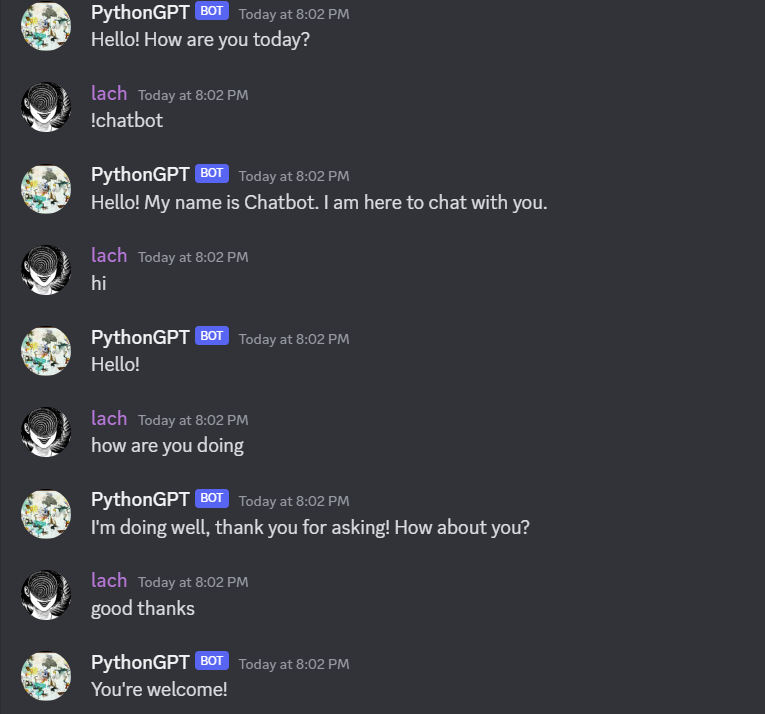Click lach username above '!chatbot' message
The image size is (765, 714).
point(109,93)
